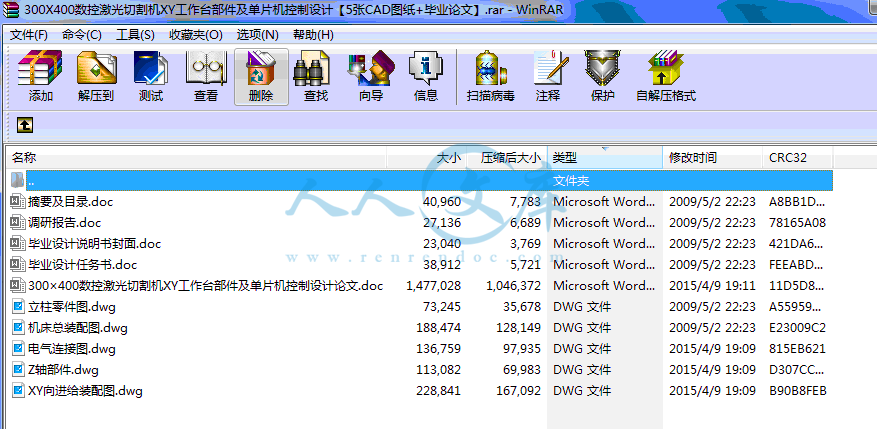The image size is (877, 429).
Task: Click the WinRAR title bar app icon
Action: coord(10,10)
